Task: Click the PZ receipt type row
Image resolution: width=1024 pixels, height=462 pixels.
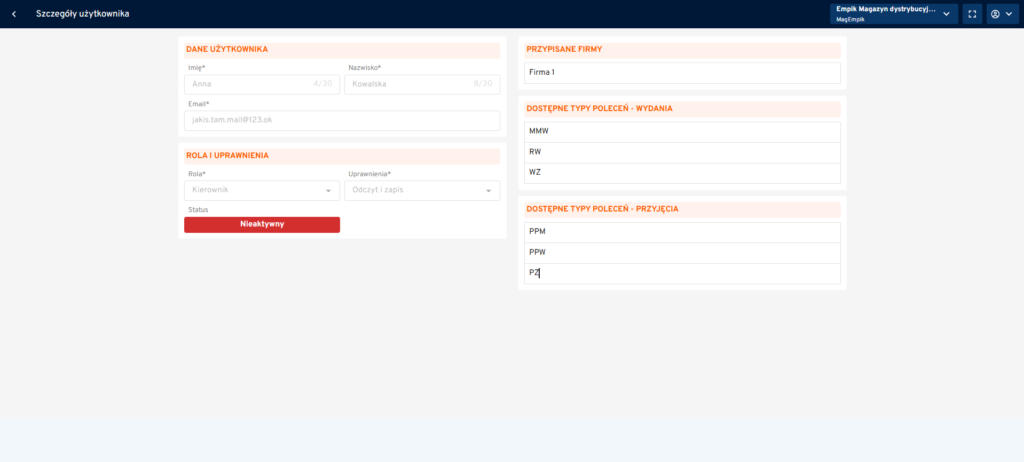Action: 682,273
